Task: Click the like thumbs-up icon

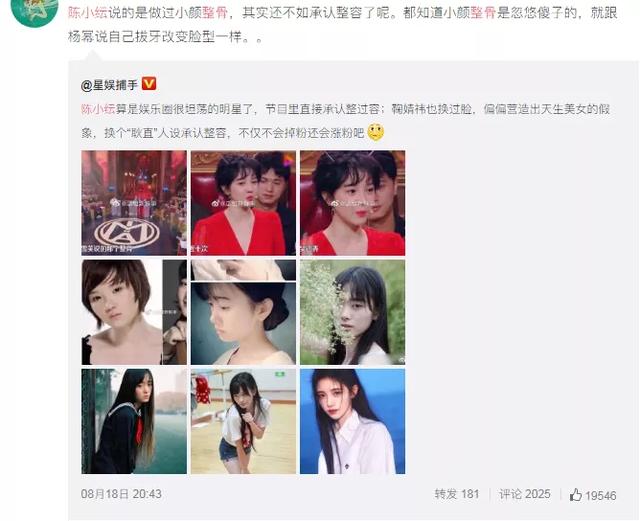Action: [x=576, y=494]
